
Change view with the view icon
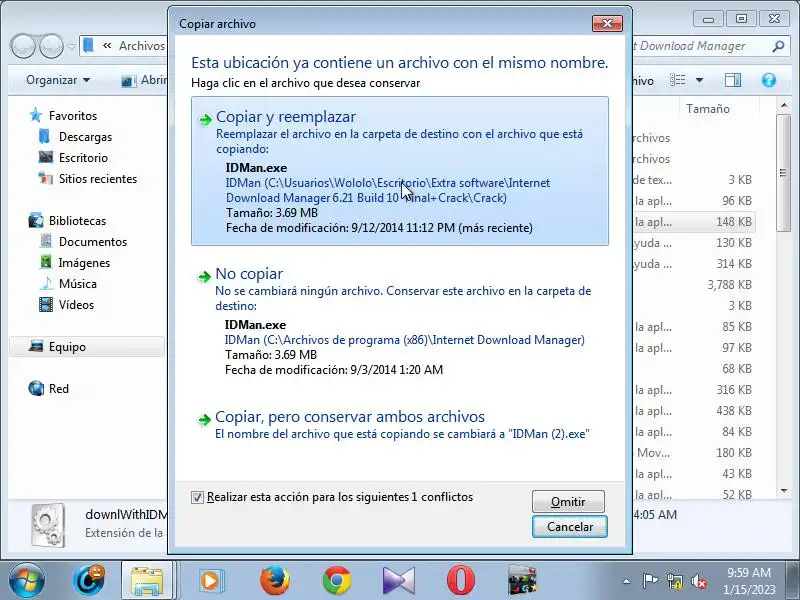coord(678,80)
